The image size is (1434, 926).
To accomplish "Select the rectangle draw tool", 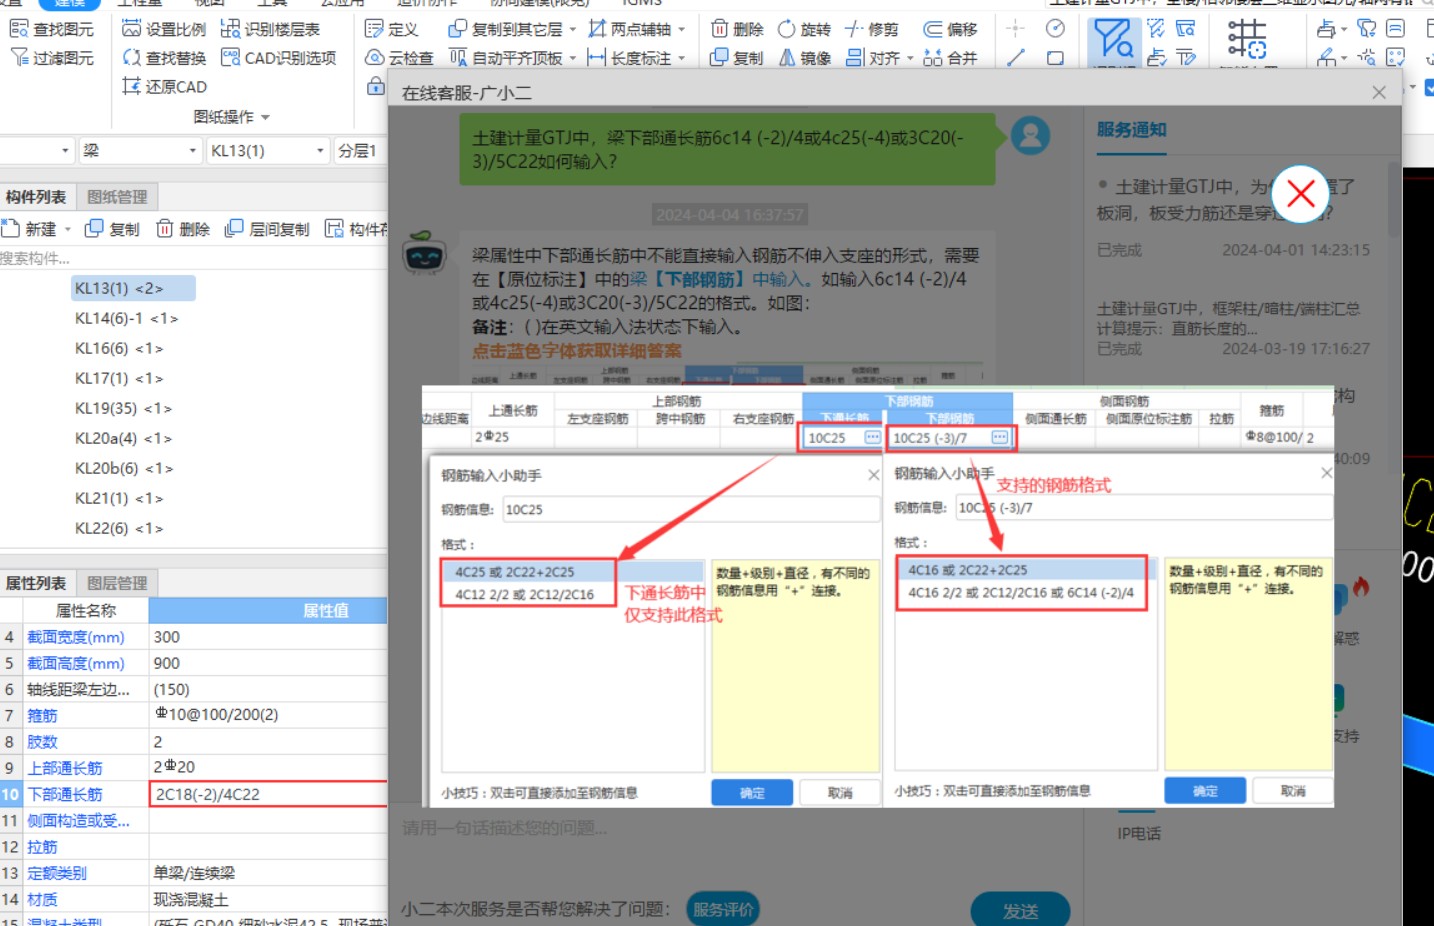I will tap(1055, 58).
